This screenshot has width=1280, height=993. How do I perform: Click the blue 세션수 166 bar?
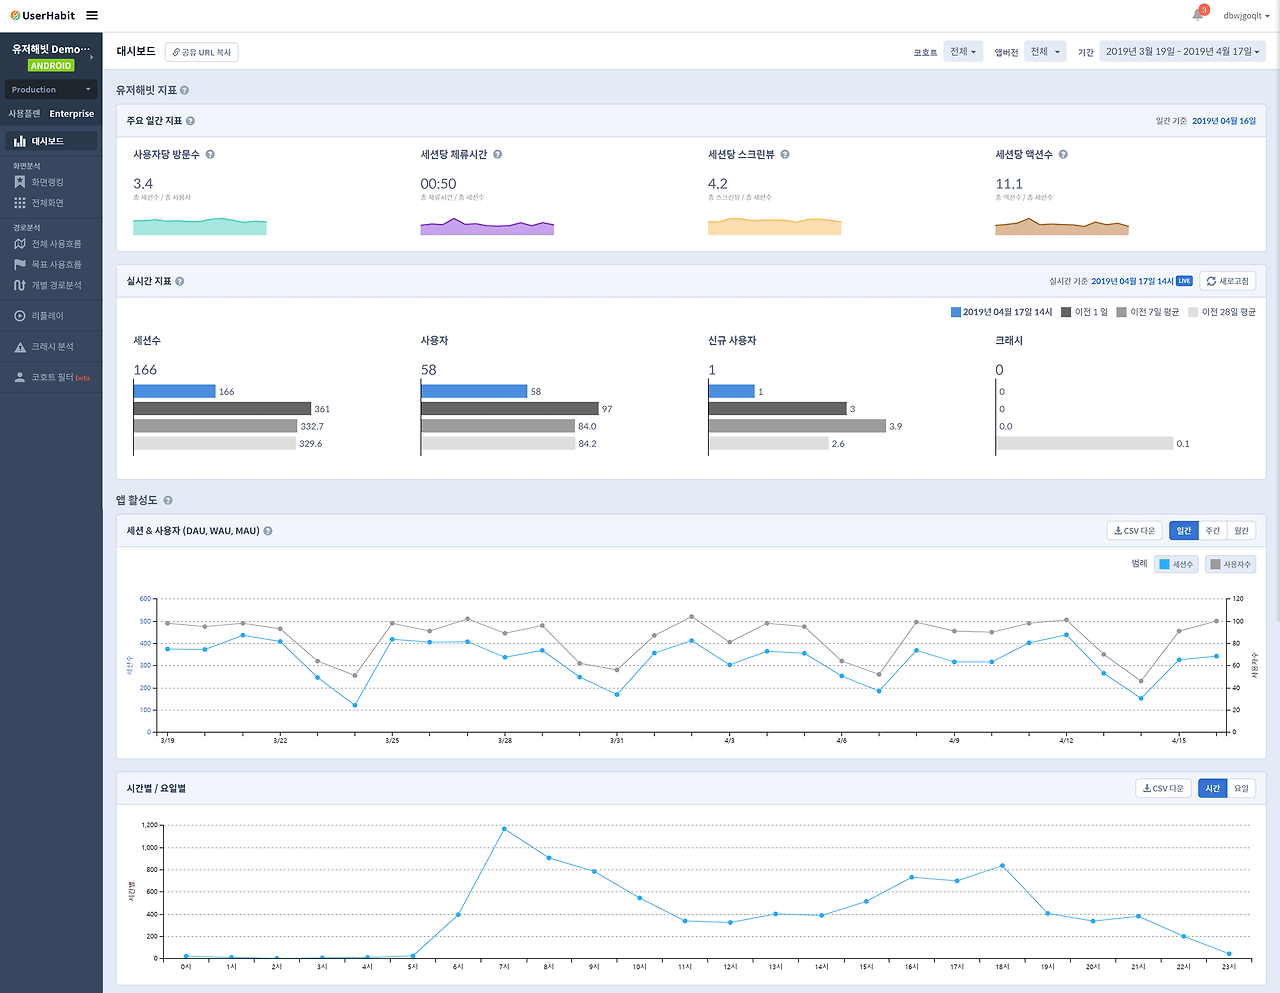point(175,391)
